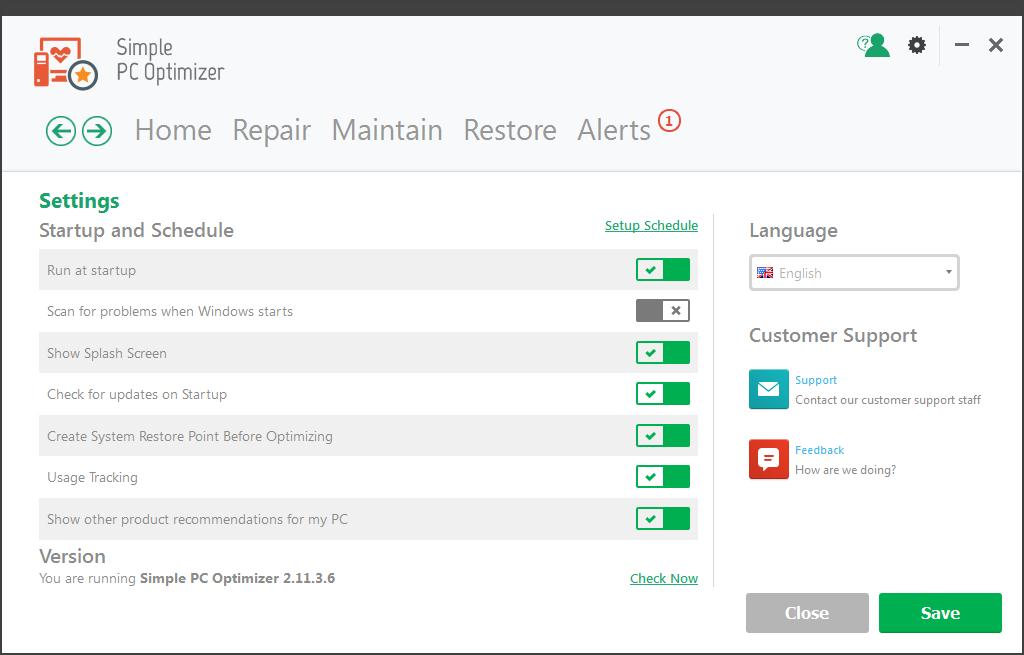Click the Setup Schedule link
The width and height of the screenshot is (1024, 655).
point(651,225)
